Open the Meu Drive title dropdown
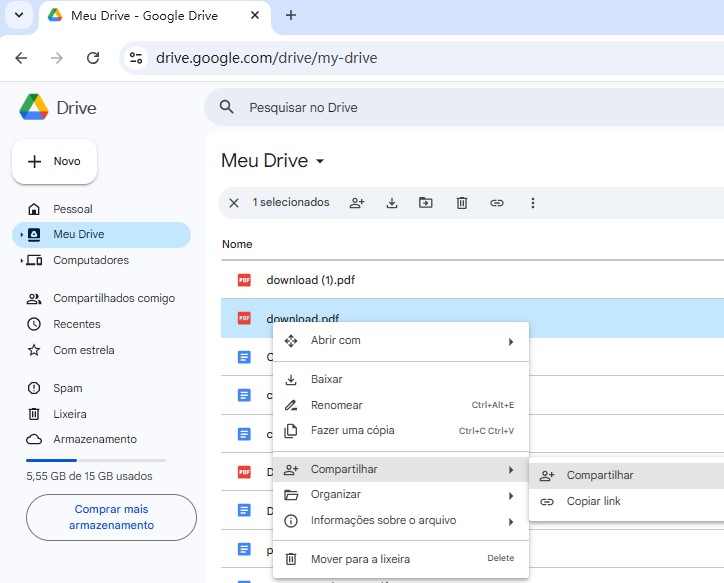Screen dimensions: 724x583 pos(320,162)
